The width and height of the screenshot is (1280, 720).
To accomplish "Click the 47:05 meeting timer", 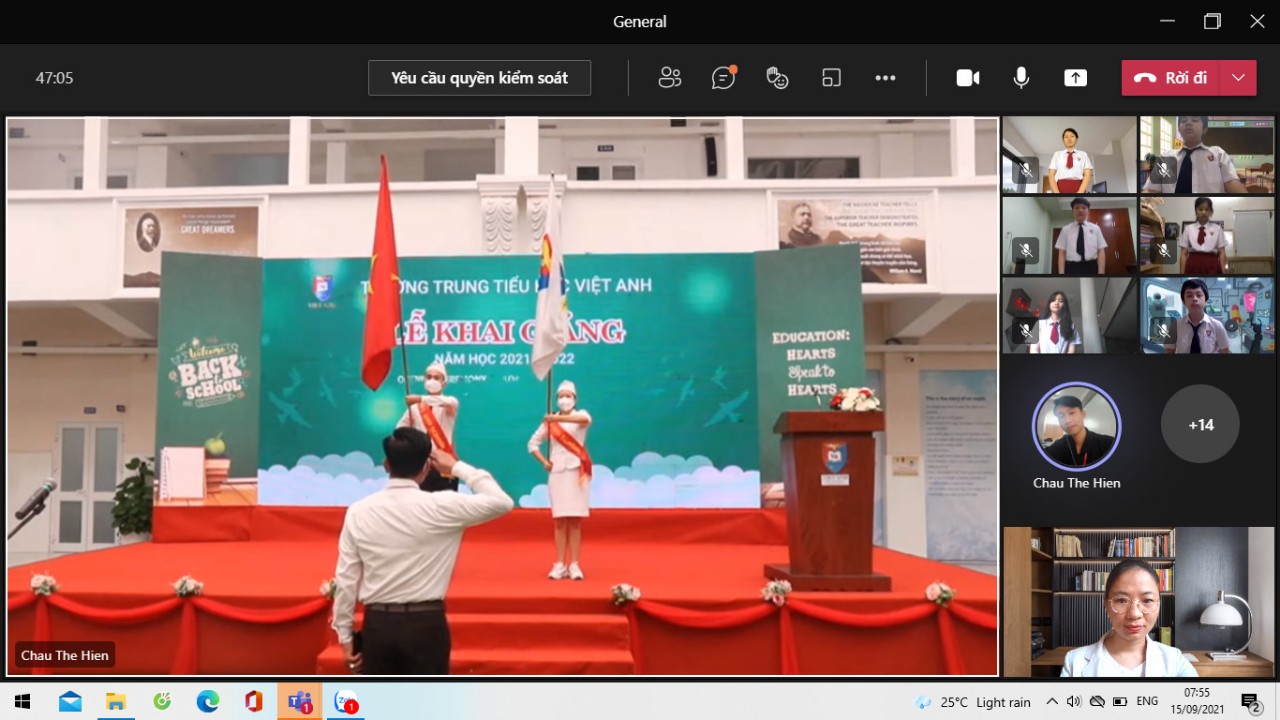I will (x=54, y=78).
